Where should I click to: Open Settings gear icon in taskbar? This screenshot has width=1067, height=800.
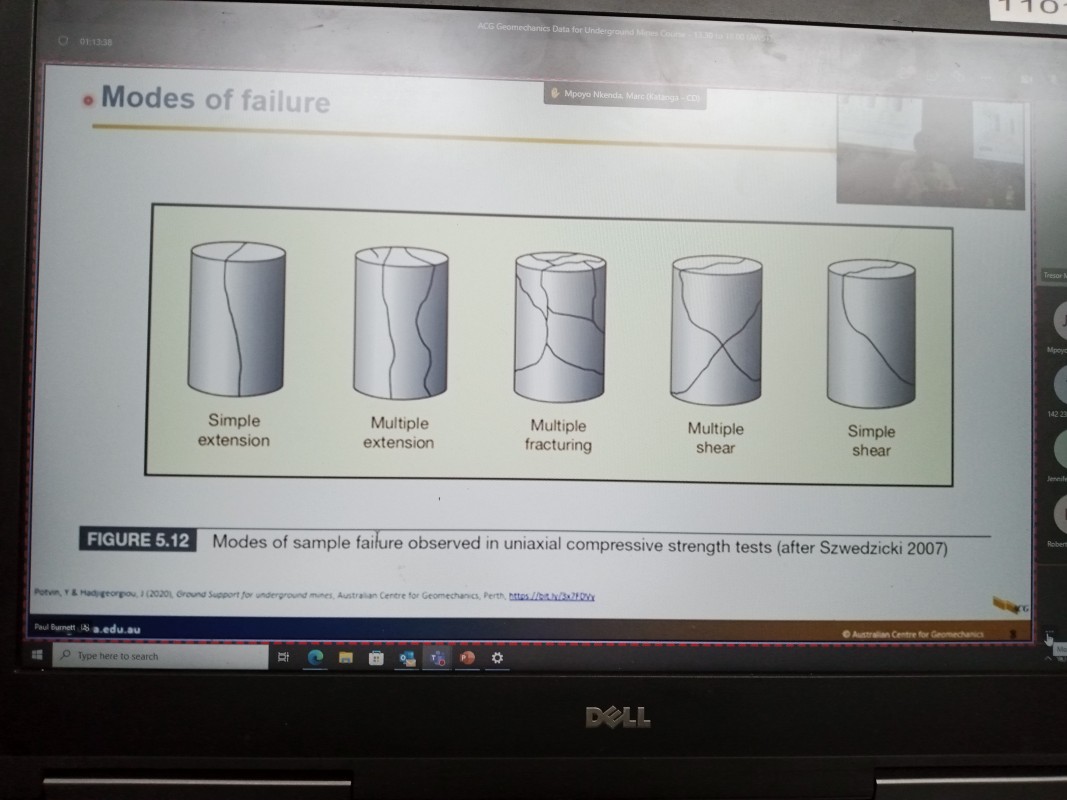pos(497,657)
